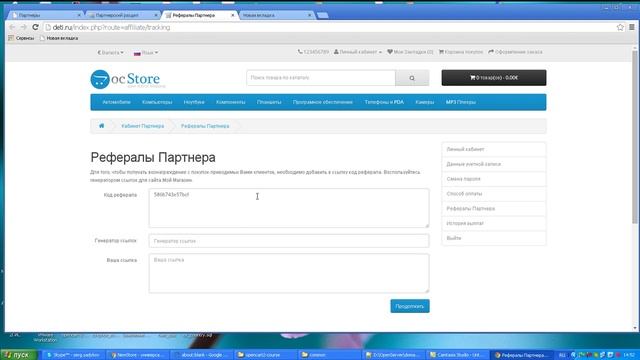640x360 pixels.
Task: Open a new tab with the new-tab button
Action: (322, 16)
